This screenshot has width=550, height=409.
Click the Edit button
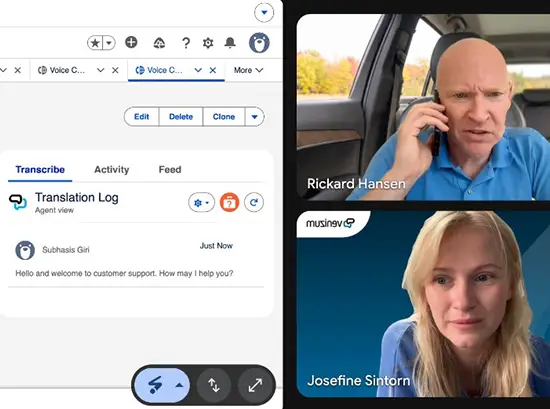tap(142, 116)
